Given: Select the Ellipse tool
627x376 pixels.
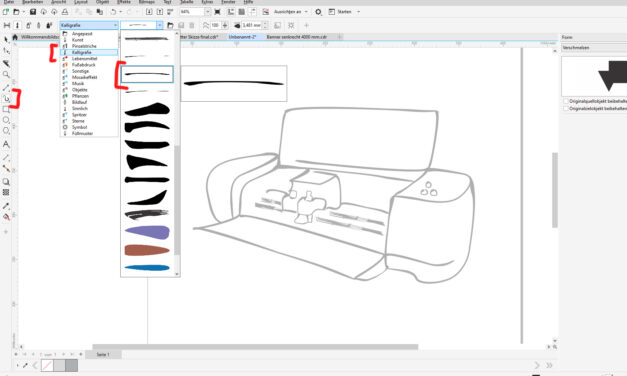Looking at the screenshot, I should (x=6, y=120).
